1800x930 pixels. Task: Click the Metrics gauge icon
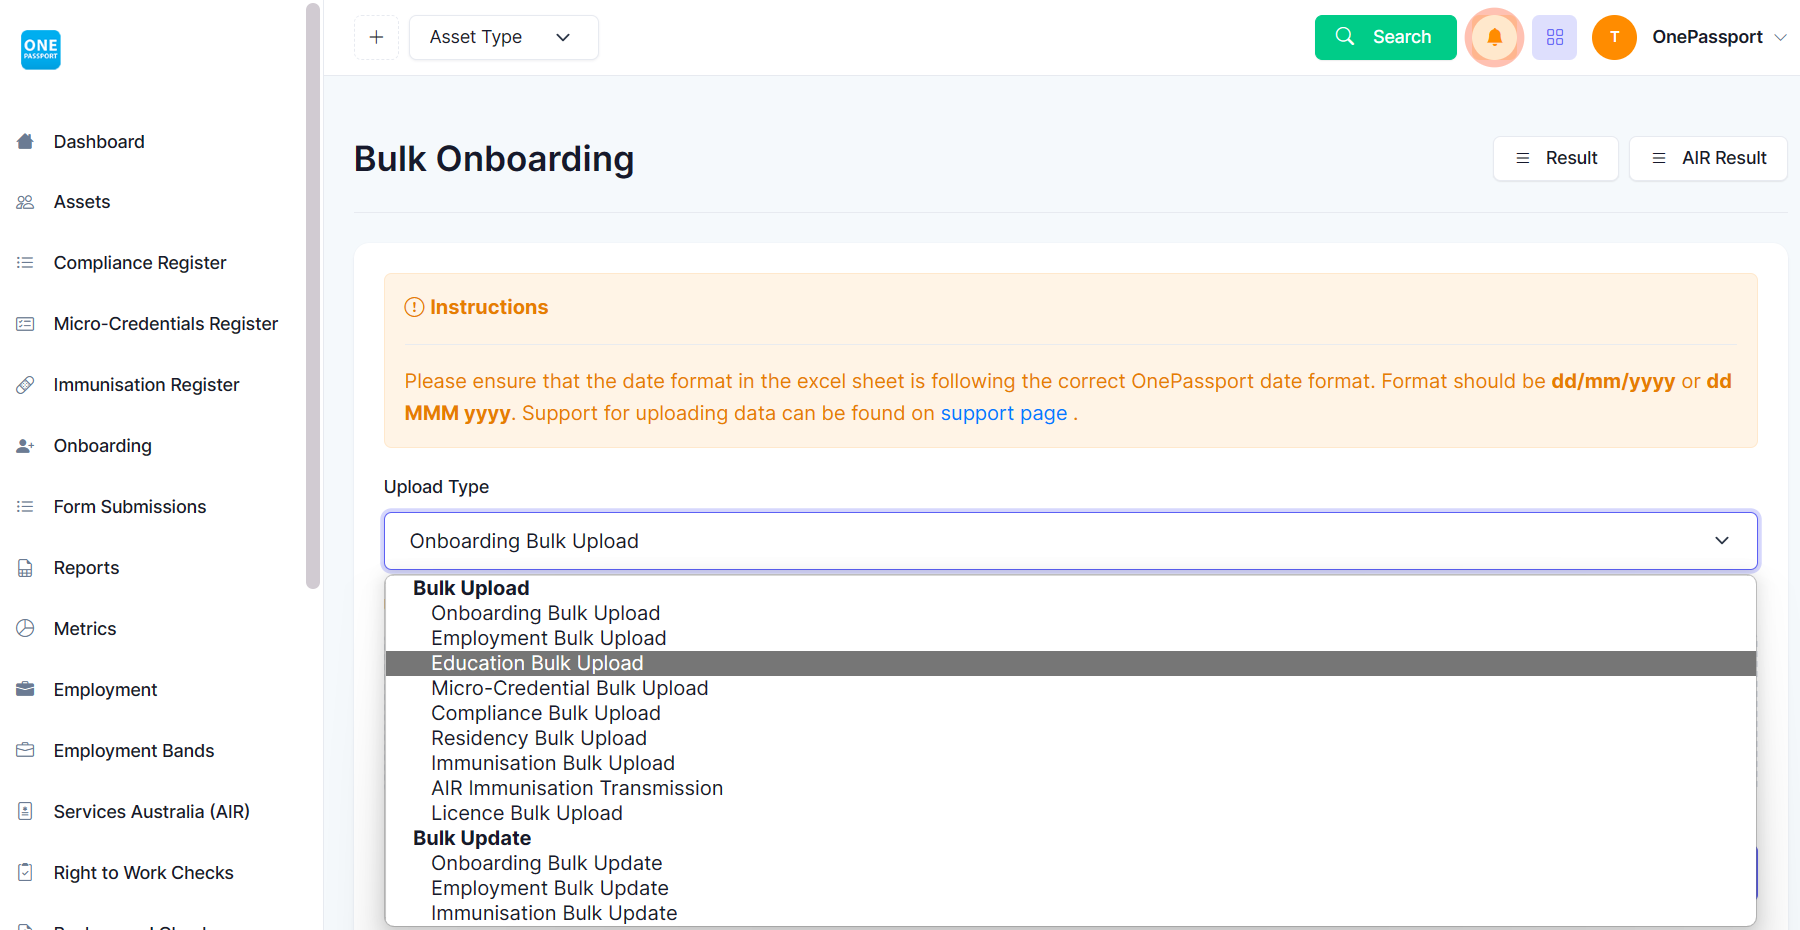[25, 628]
